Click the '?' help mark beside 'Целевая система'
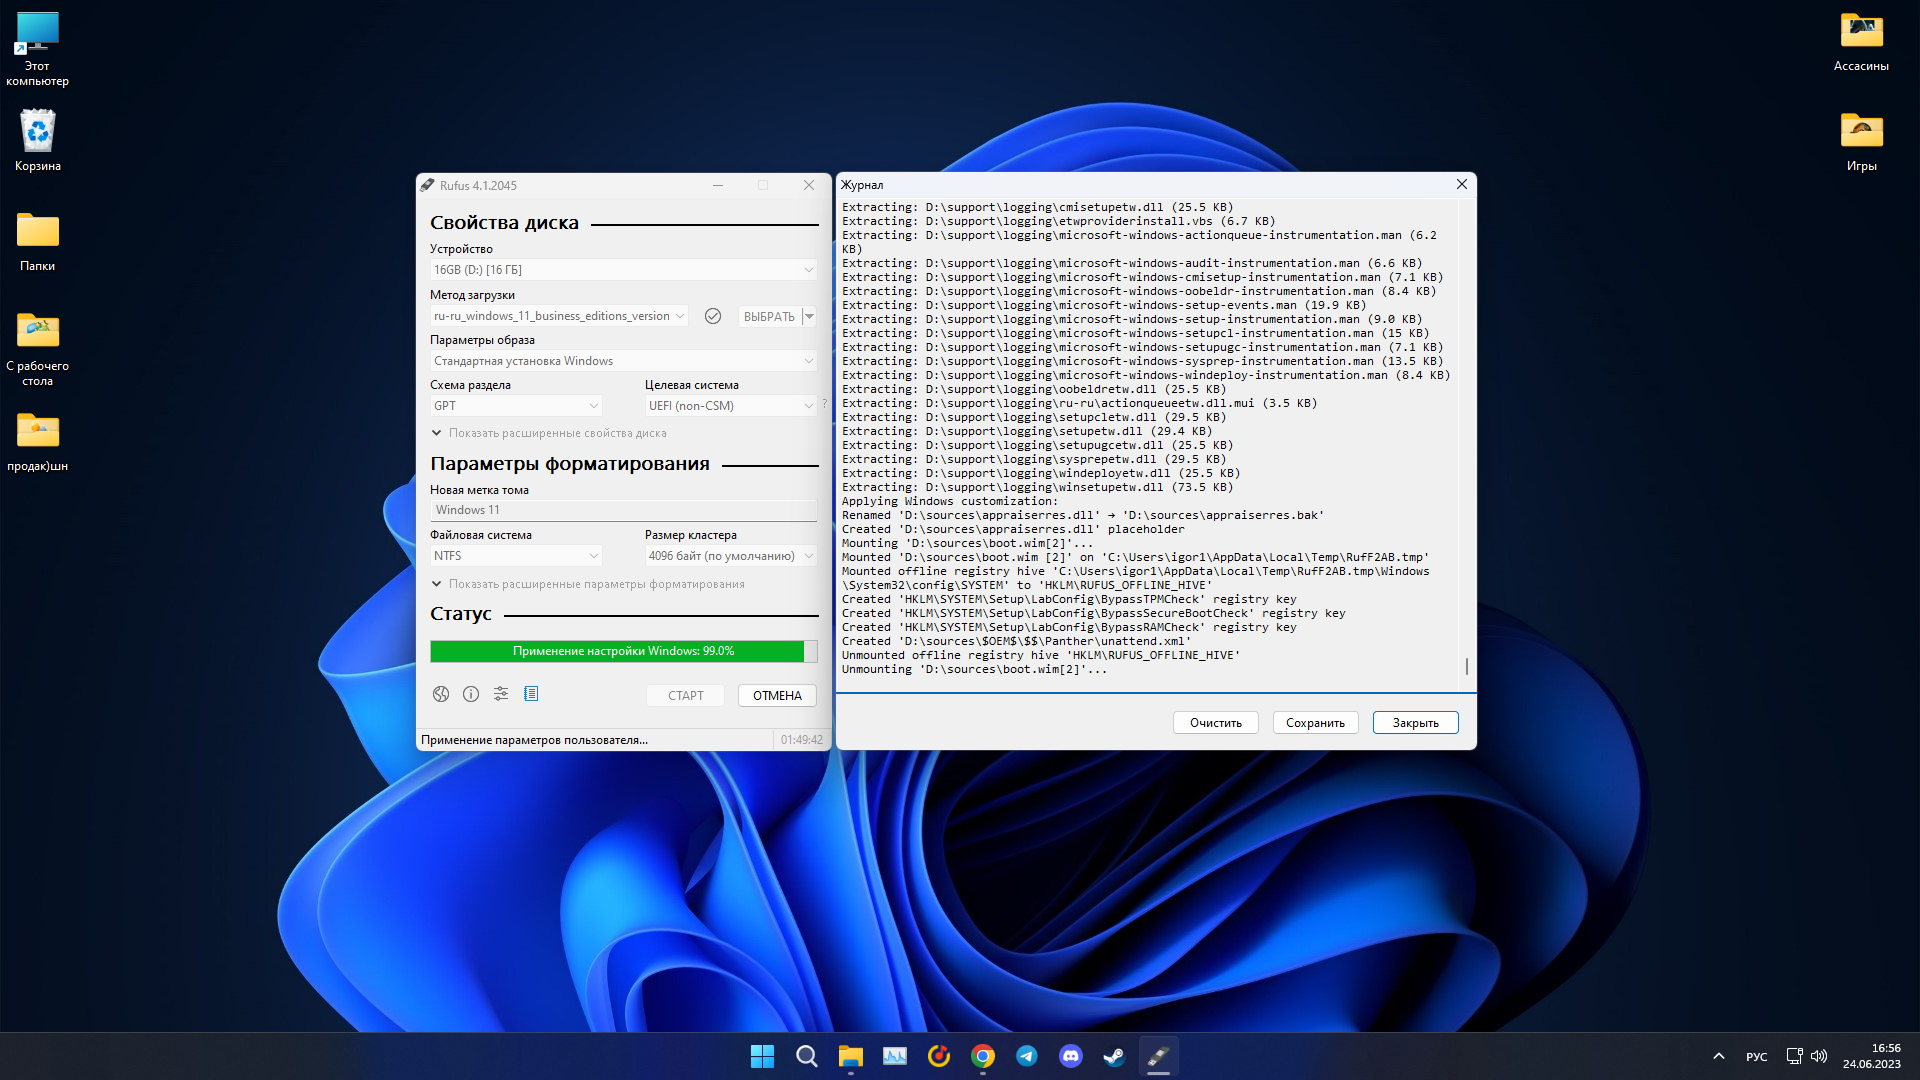1920x1080 pixels. tap(824, 404)
